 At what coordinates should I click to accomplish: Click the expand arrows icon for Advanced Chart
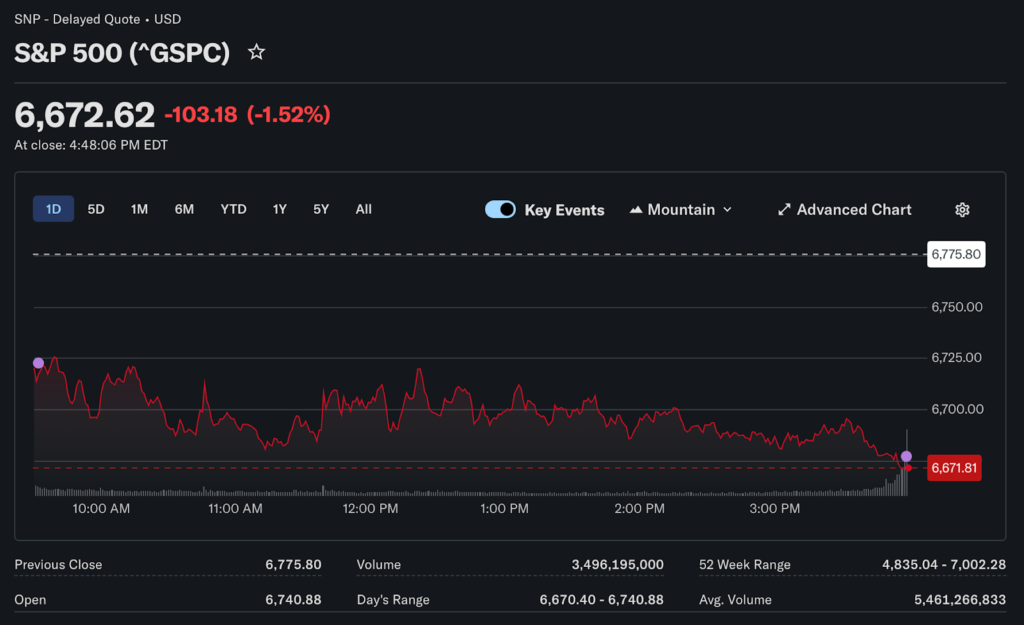(x=784, y=210)
